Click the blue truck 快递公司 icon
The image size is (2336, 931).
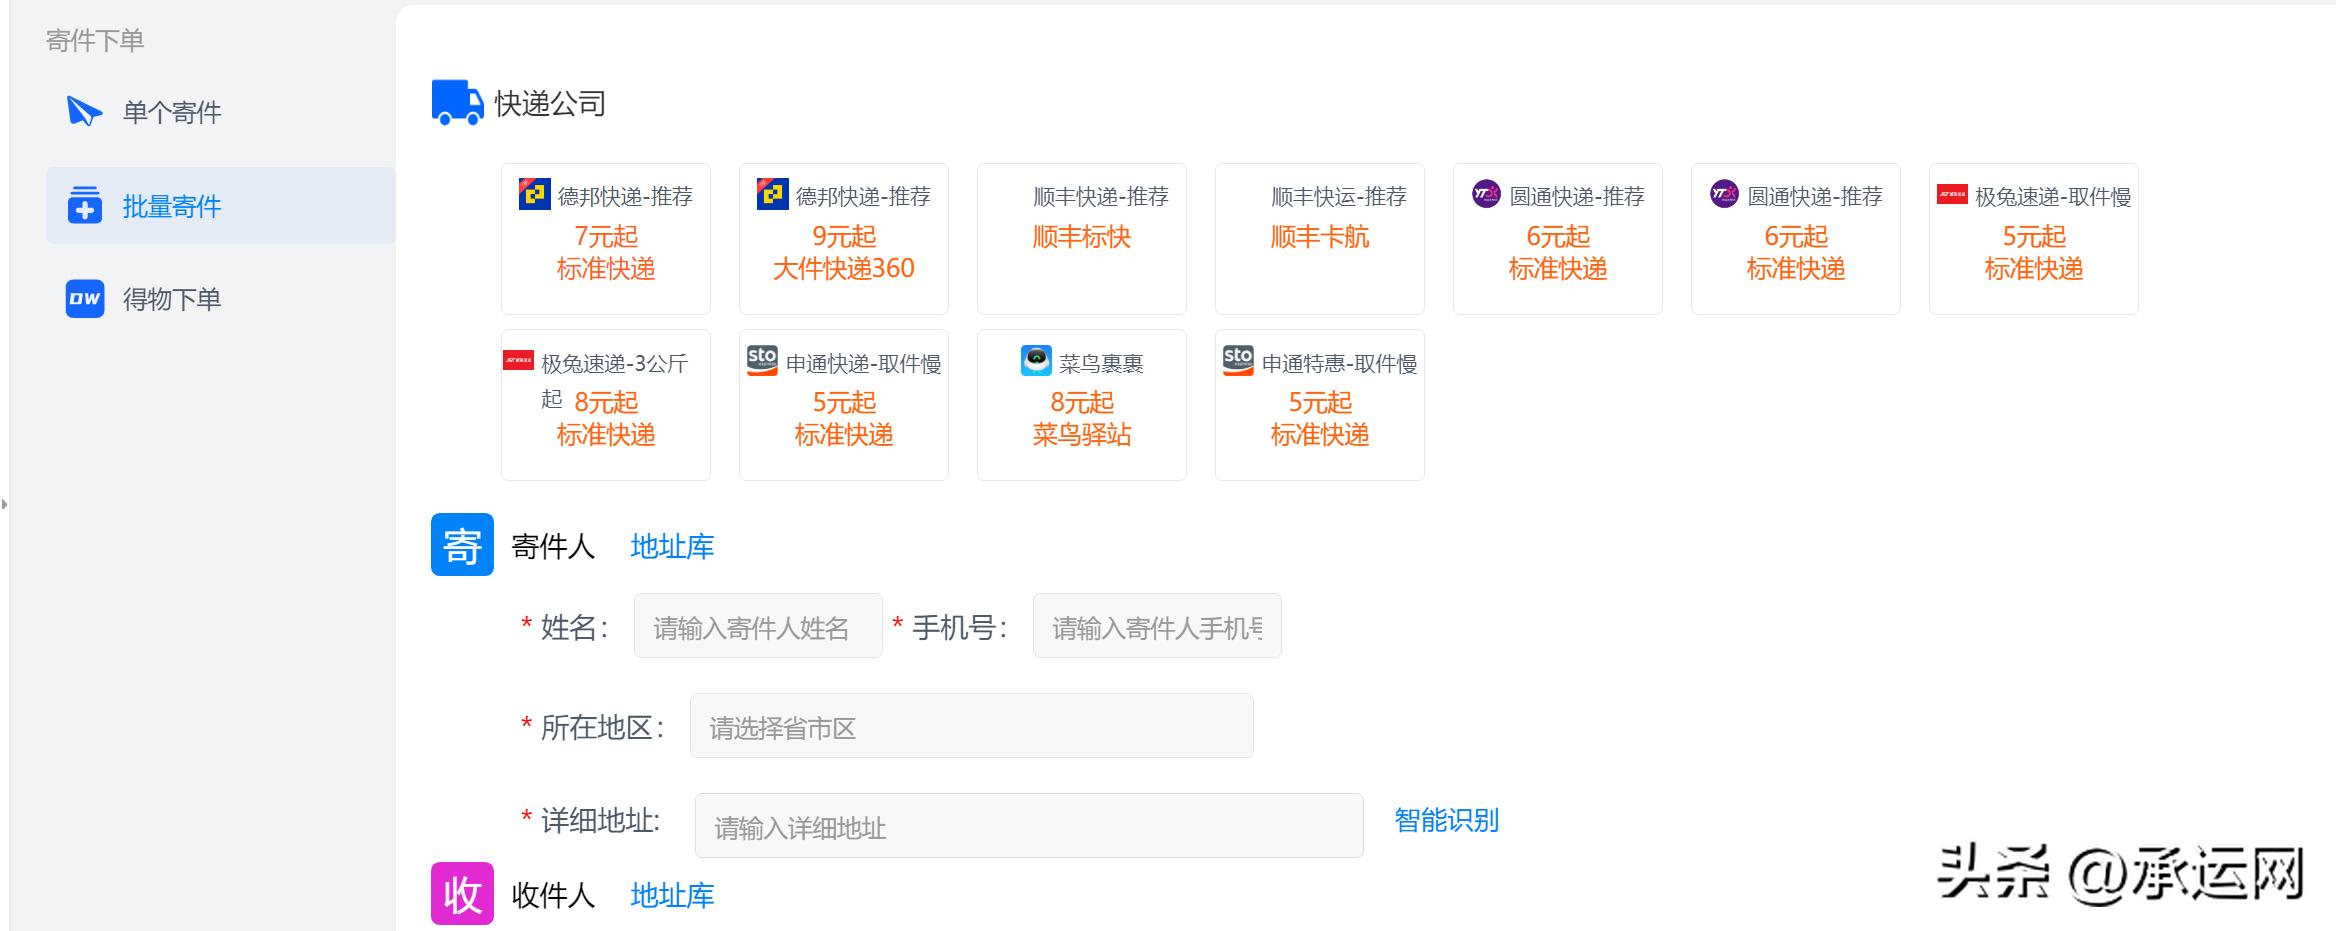click(x=456, y=100)
